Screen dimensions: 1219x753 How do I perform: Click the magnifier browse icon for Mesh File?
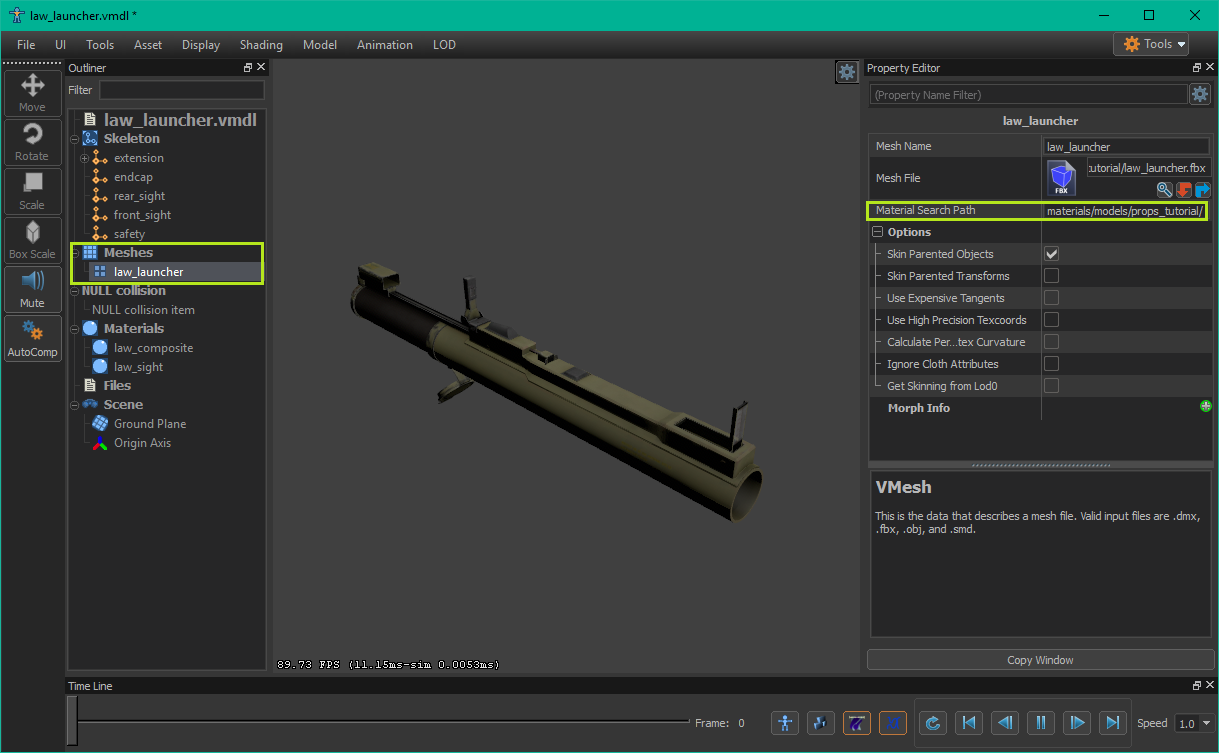point(1164,189)
